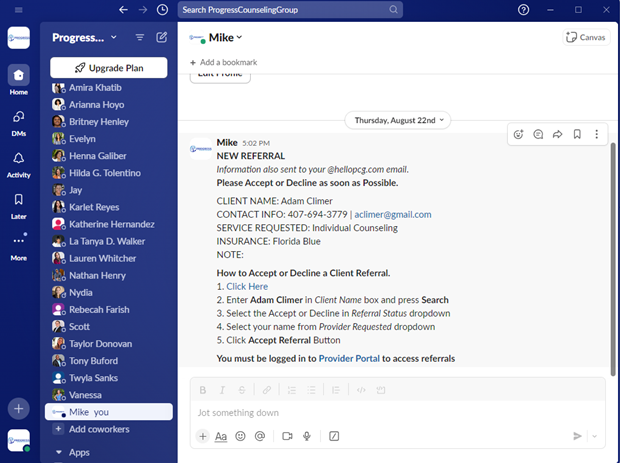Toggle bold formatting in message composer
The image size is (620, 463).
click(203, 390)
